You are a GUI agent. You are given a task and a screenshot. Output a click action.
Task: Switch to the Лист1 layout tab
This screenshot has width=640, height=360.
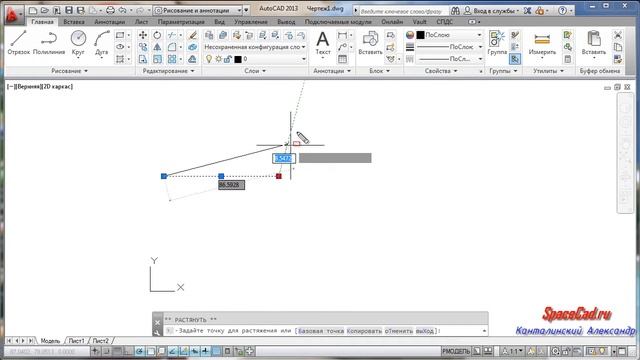(x=77, y=340)
